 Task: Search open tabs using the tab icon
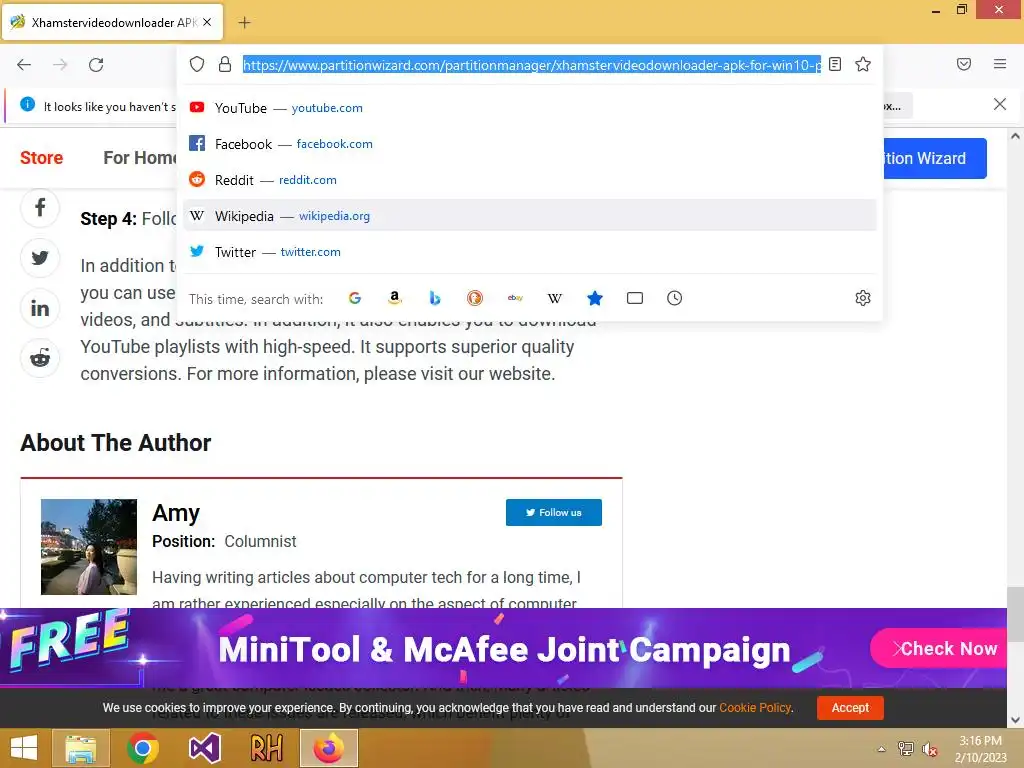[x=635, y=298]
